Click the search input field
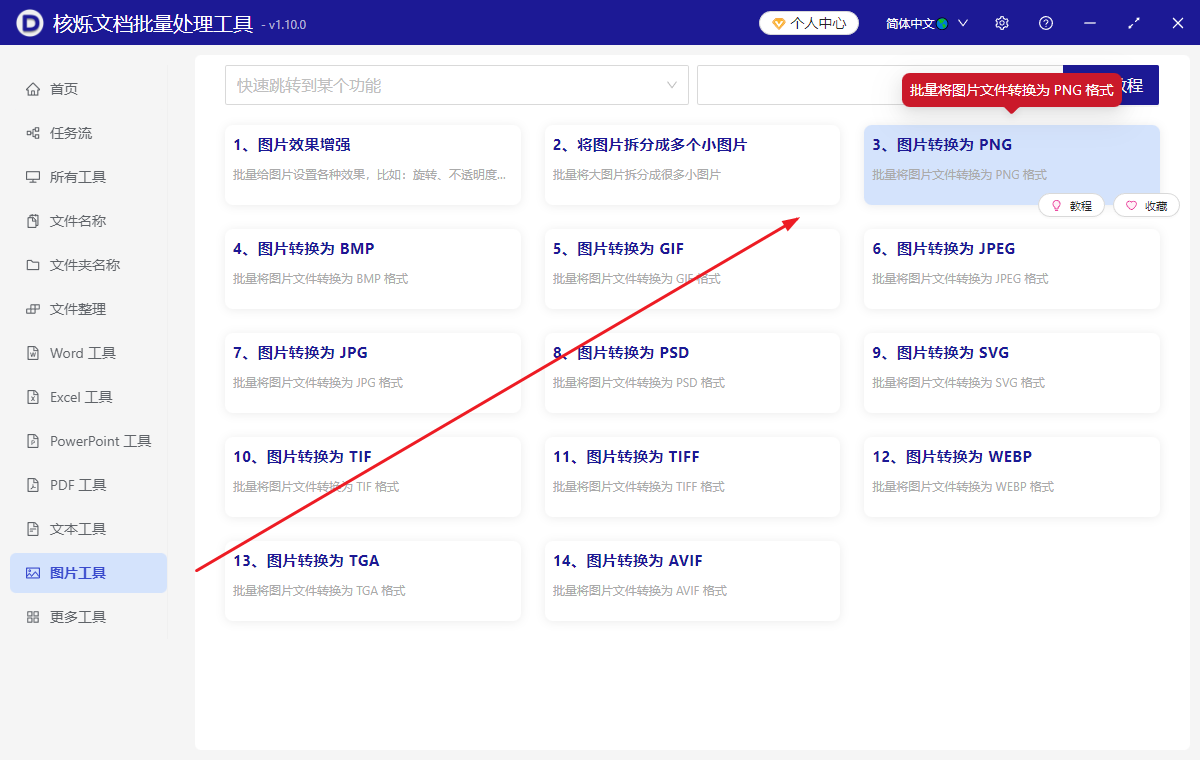 880,85
